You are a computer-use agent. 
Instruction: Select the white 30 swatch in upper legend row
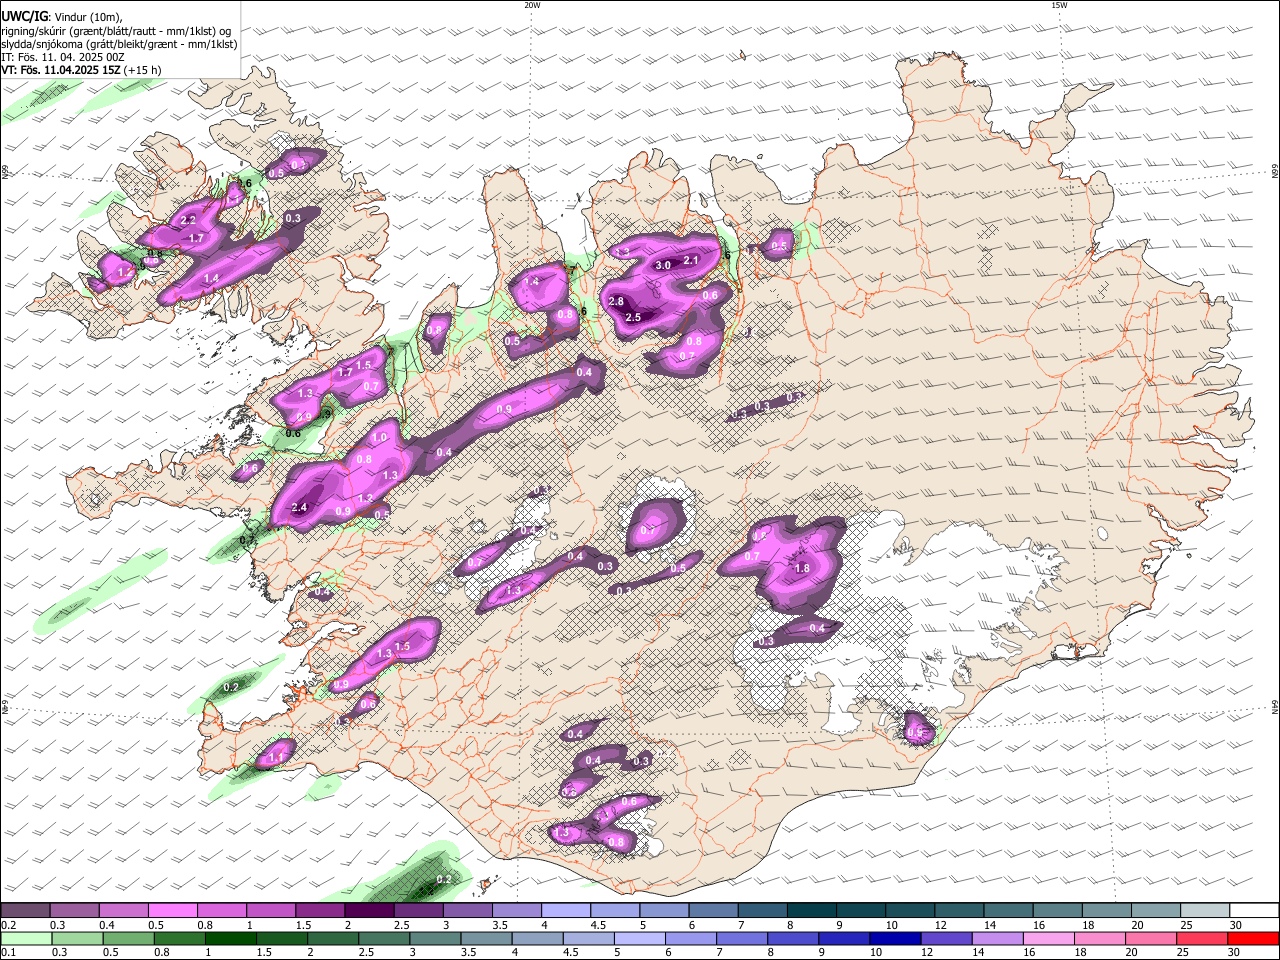point(1254,910)
